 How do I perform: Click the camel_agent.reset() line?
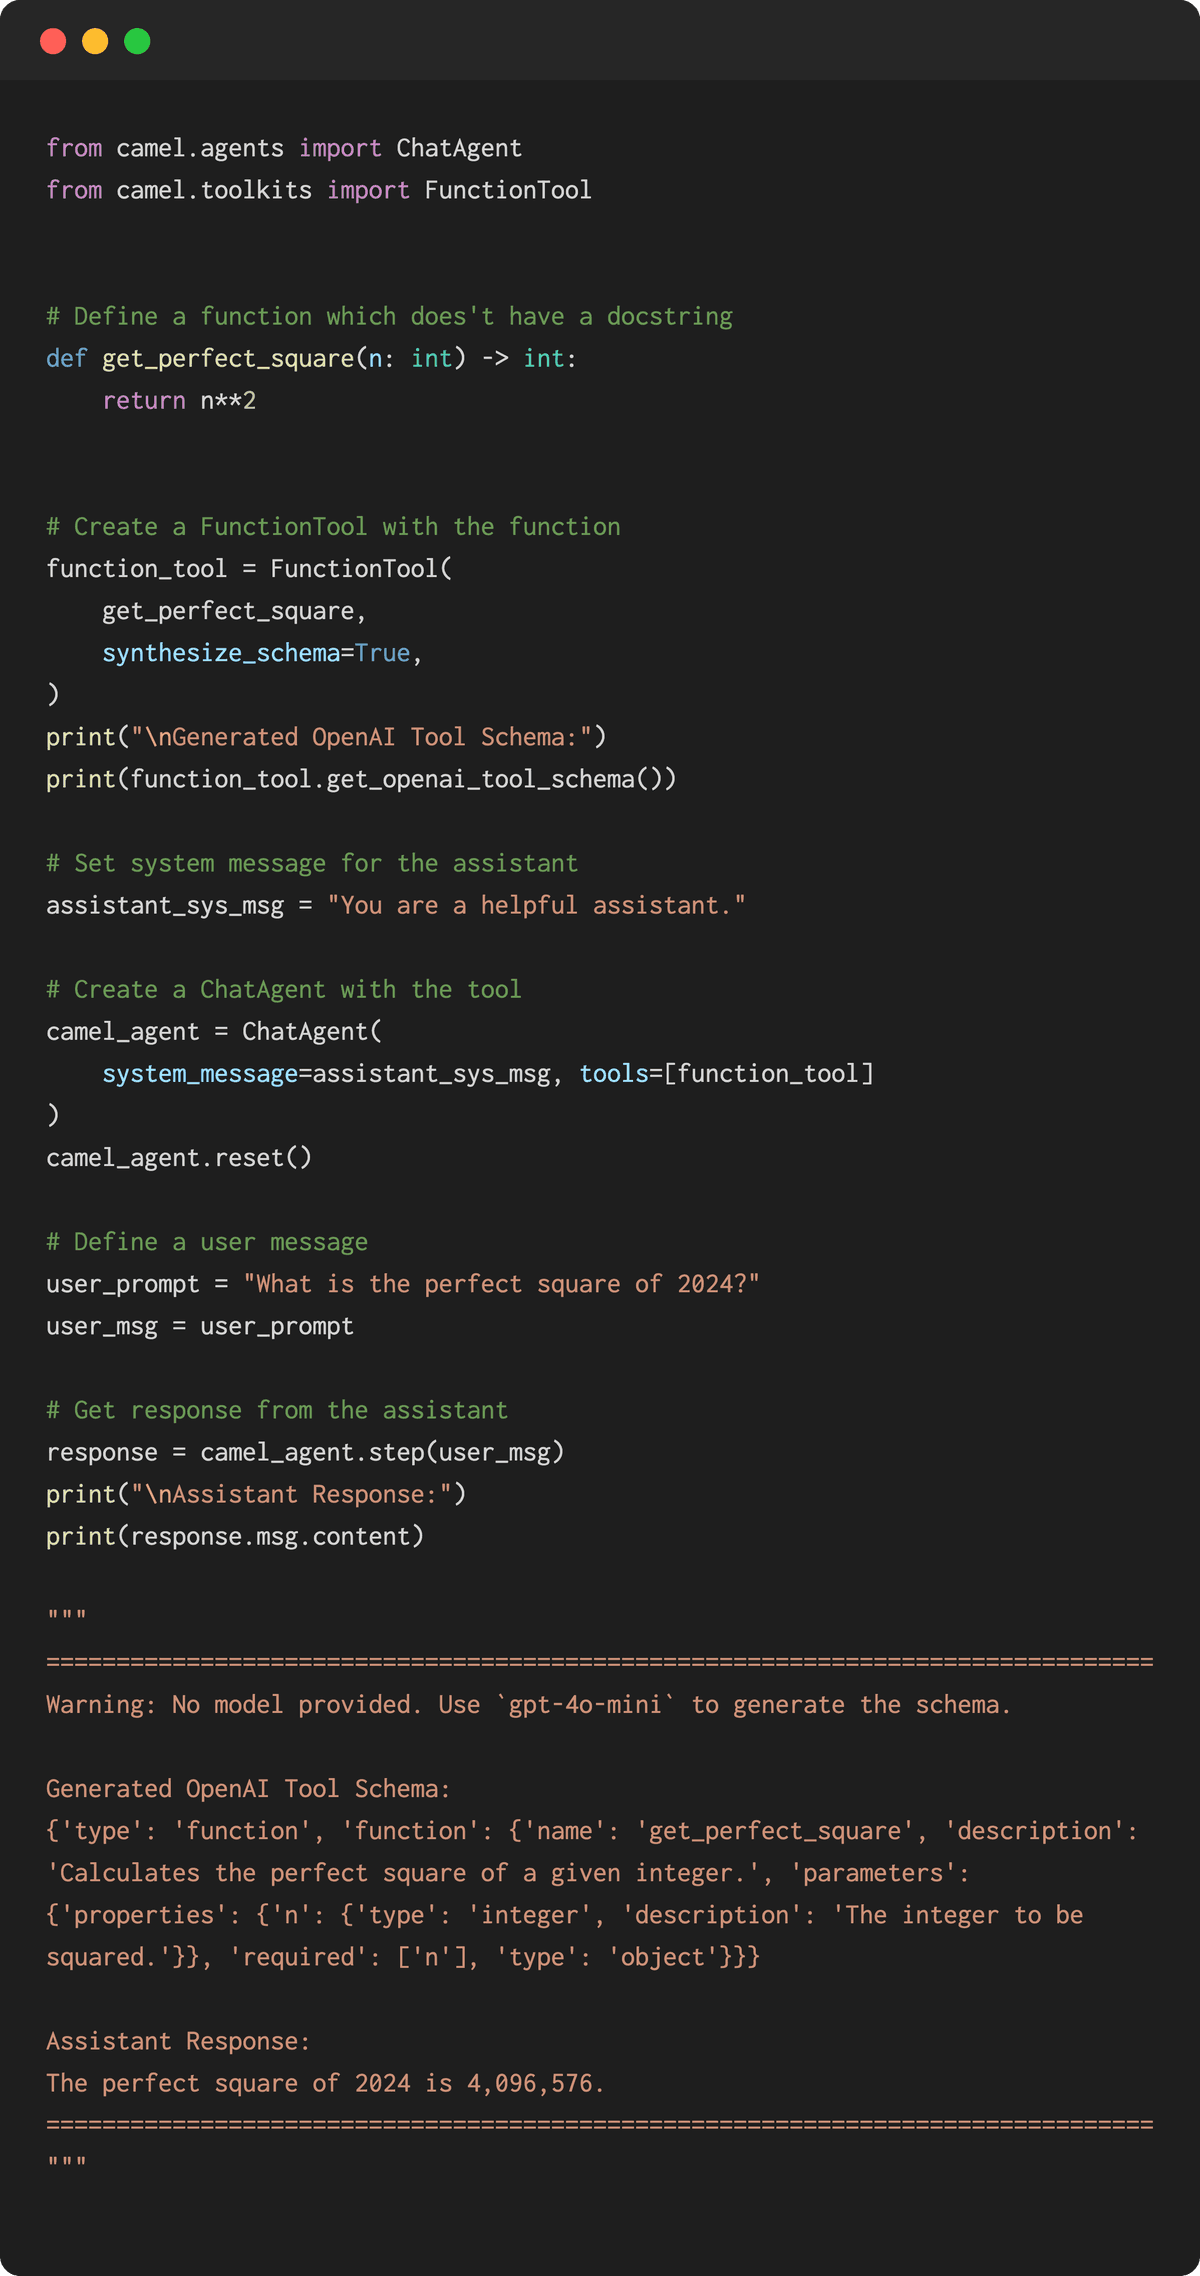[x=179, y=1157]
